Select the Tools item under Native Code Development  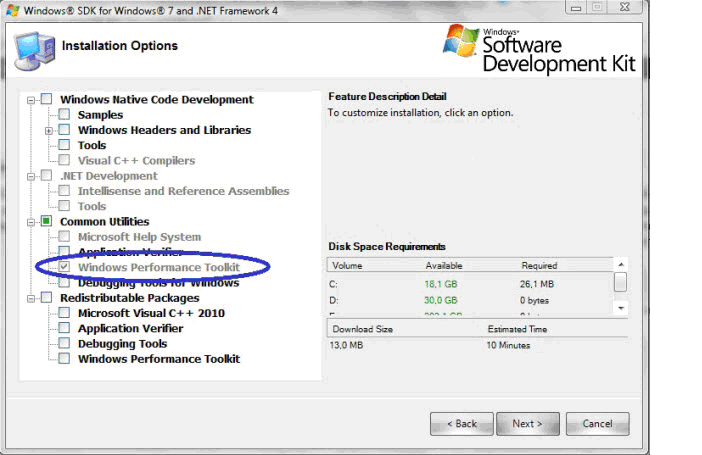92,145
